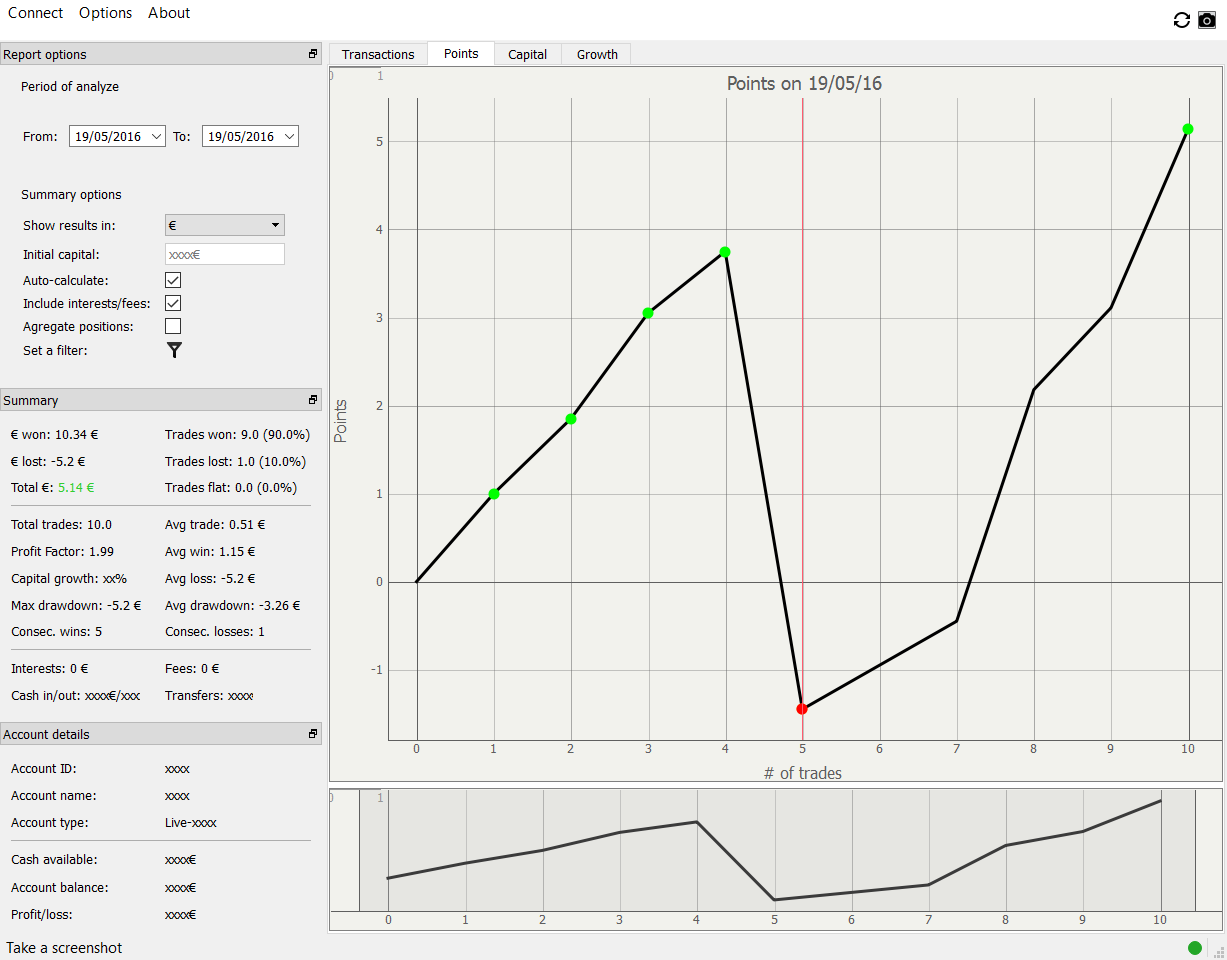Image resolution: width=1227 pixels, height=960 pixels.
Task: Click the Profit Factor: 1.99 text
Action: (62, 551)
